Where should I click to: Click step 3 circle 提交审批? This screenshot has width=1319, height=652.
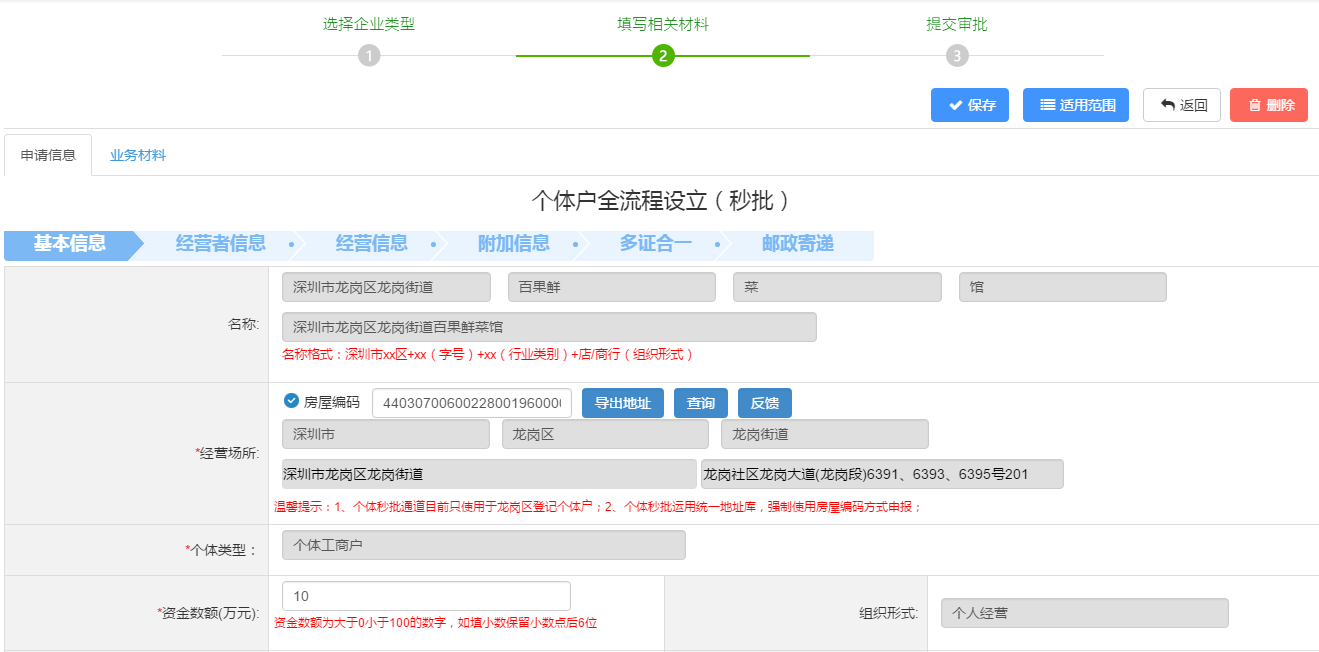click(957, 56)
